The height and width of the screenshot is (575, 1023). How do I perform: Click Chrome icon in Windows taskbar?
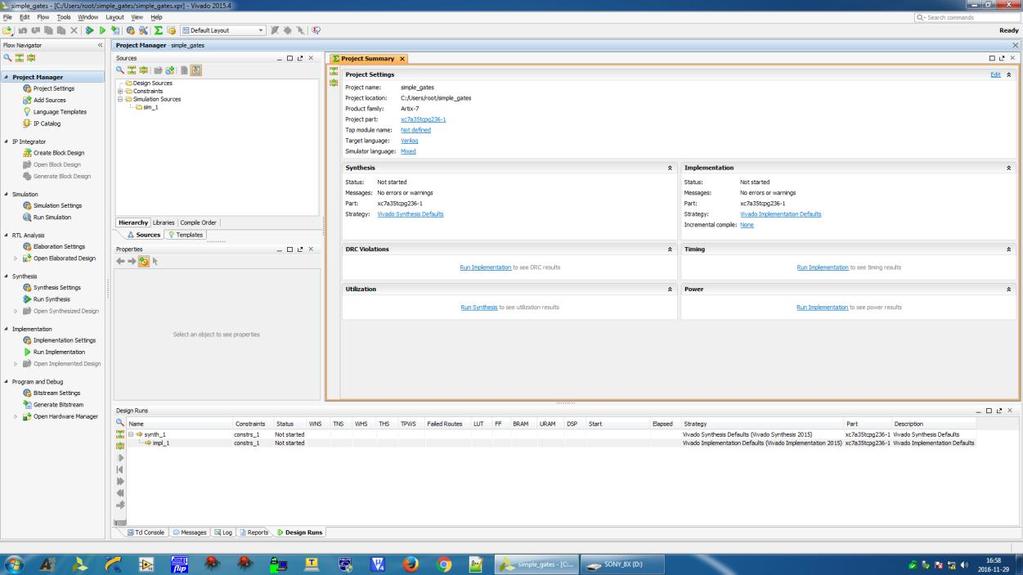444,564
